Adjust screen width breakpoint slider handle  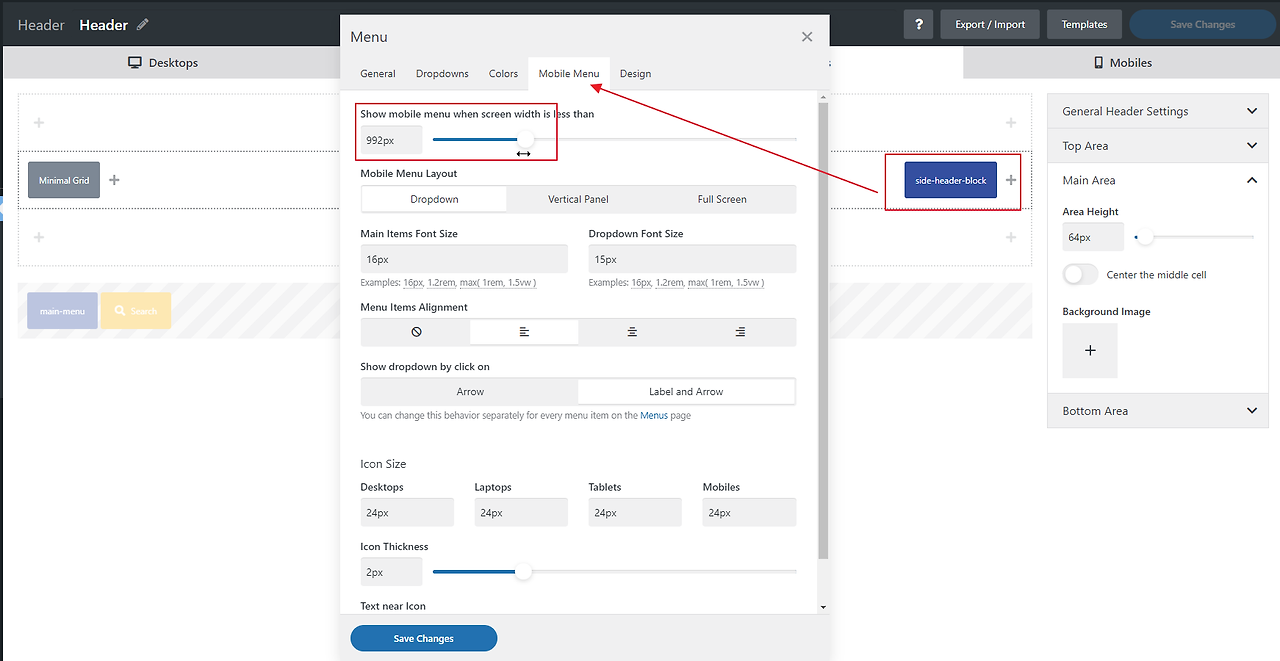[526, 139]
